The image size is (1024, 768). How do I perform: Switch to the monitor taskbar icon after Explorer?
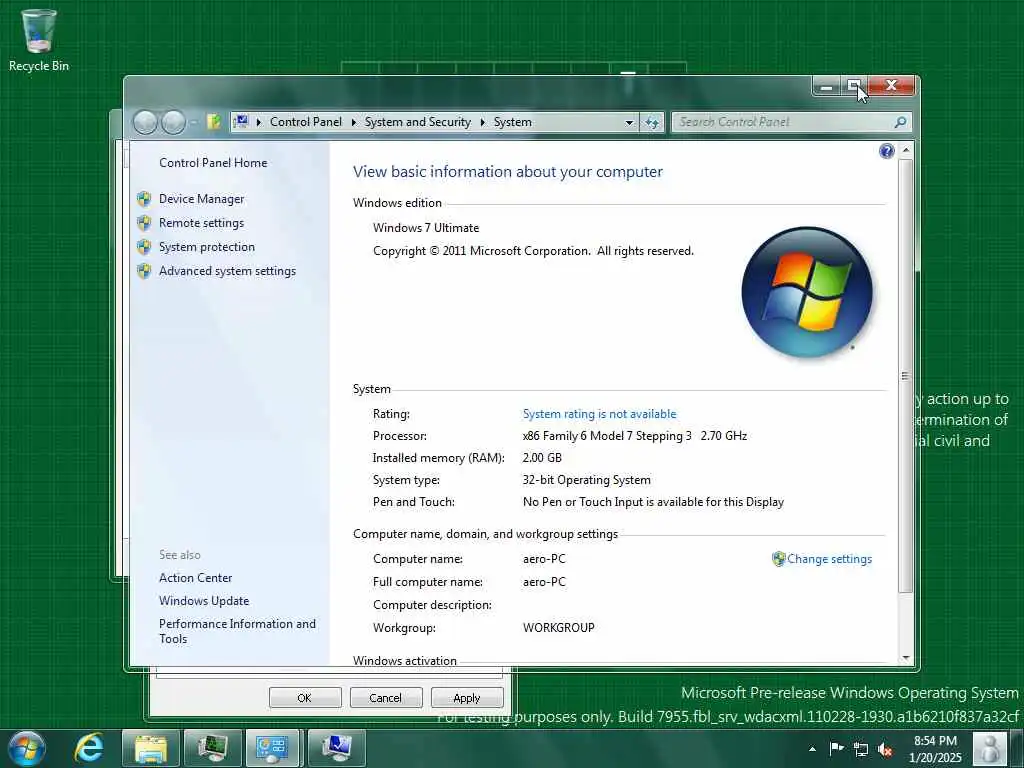point(212,748)
